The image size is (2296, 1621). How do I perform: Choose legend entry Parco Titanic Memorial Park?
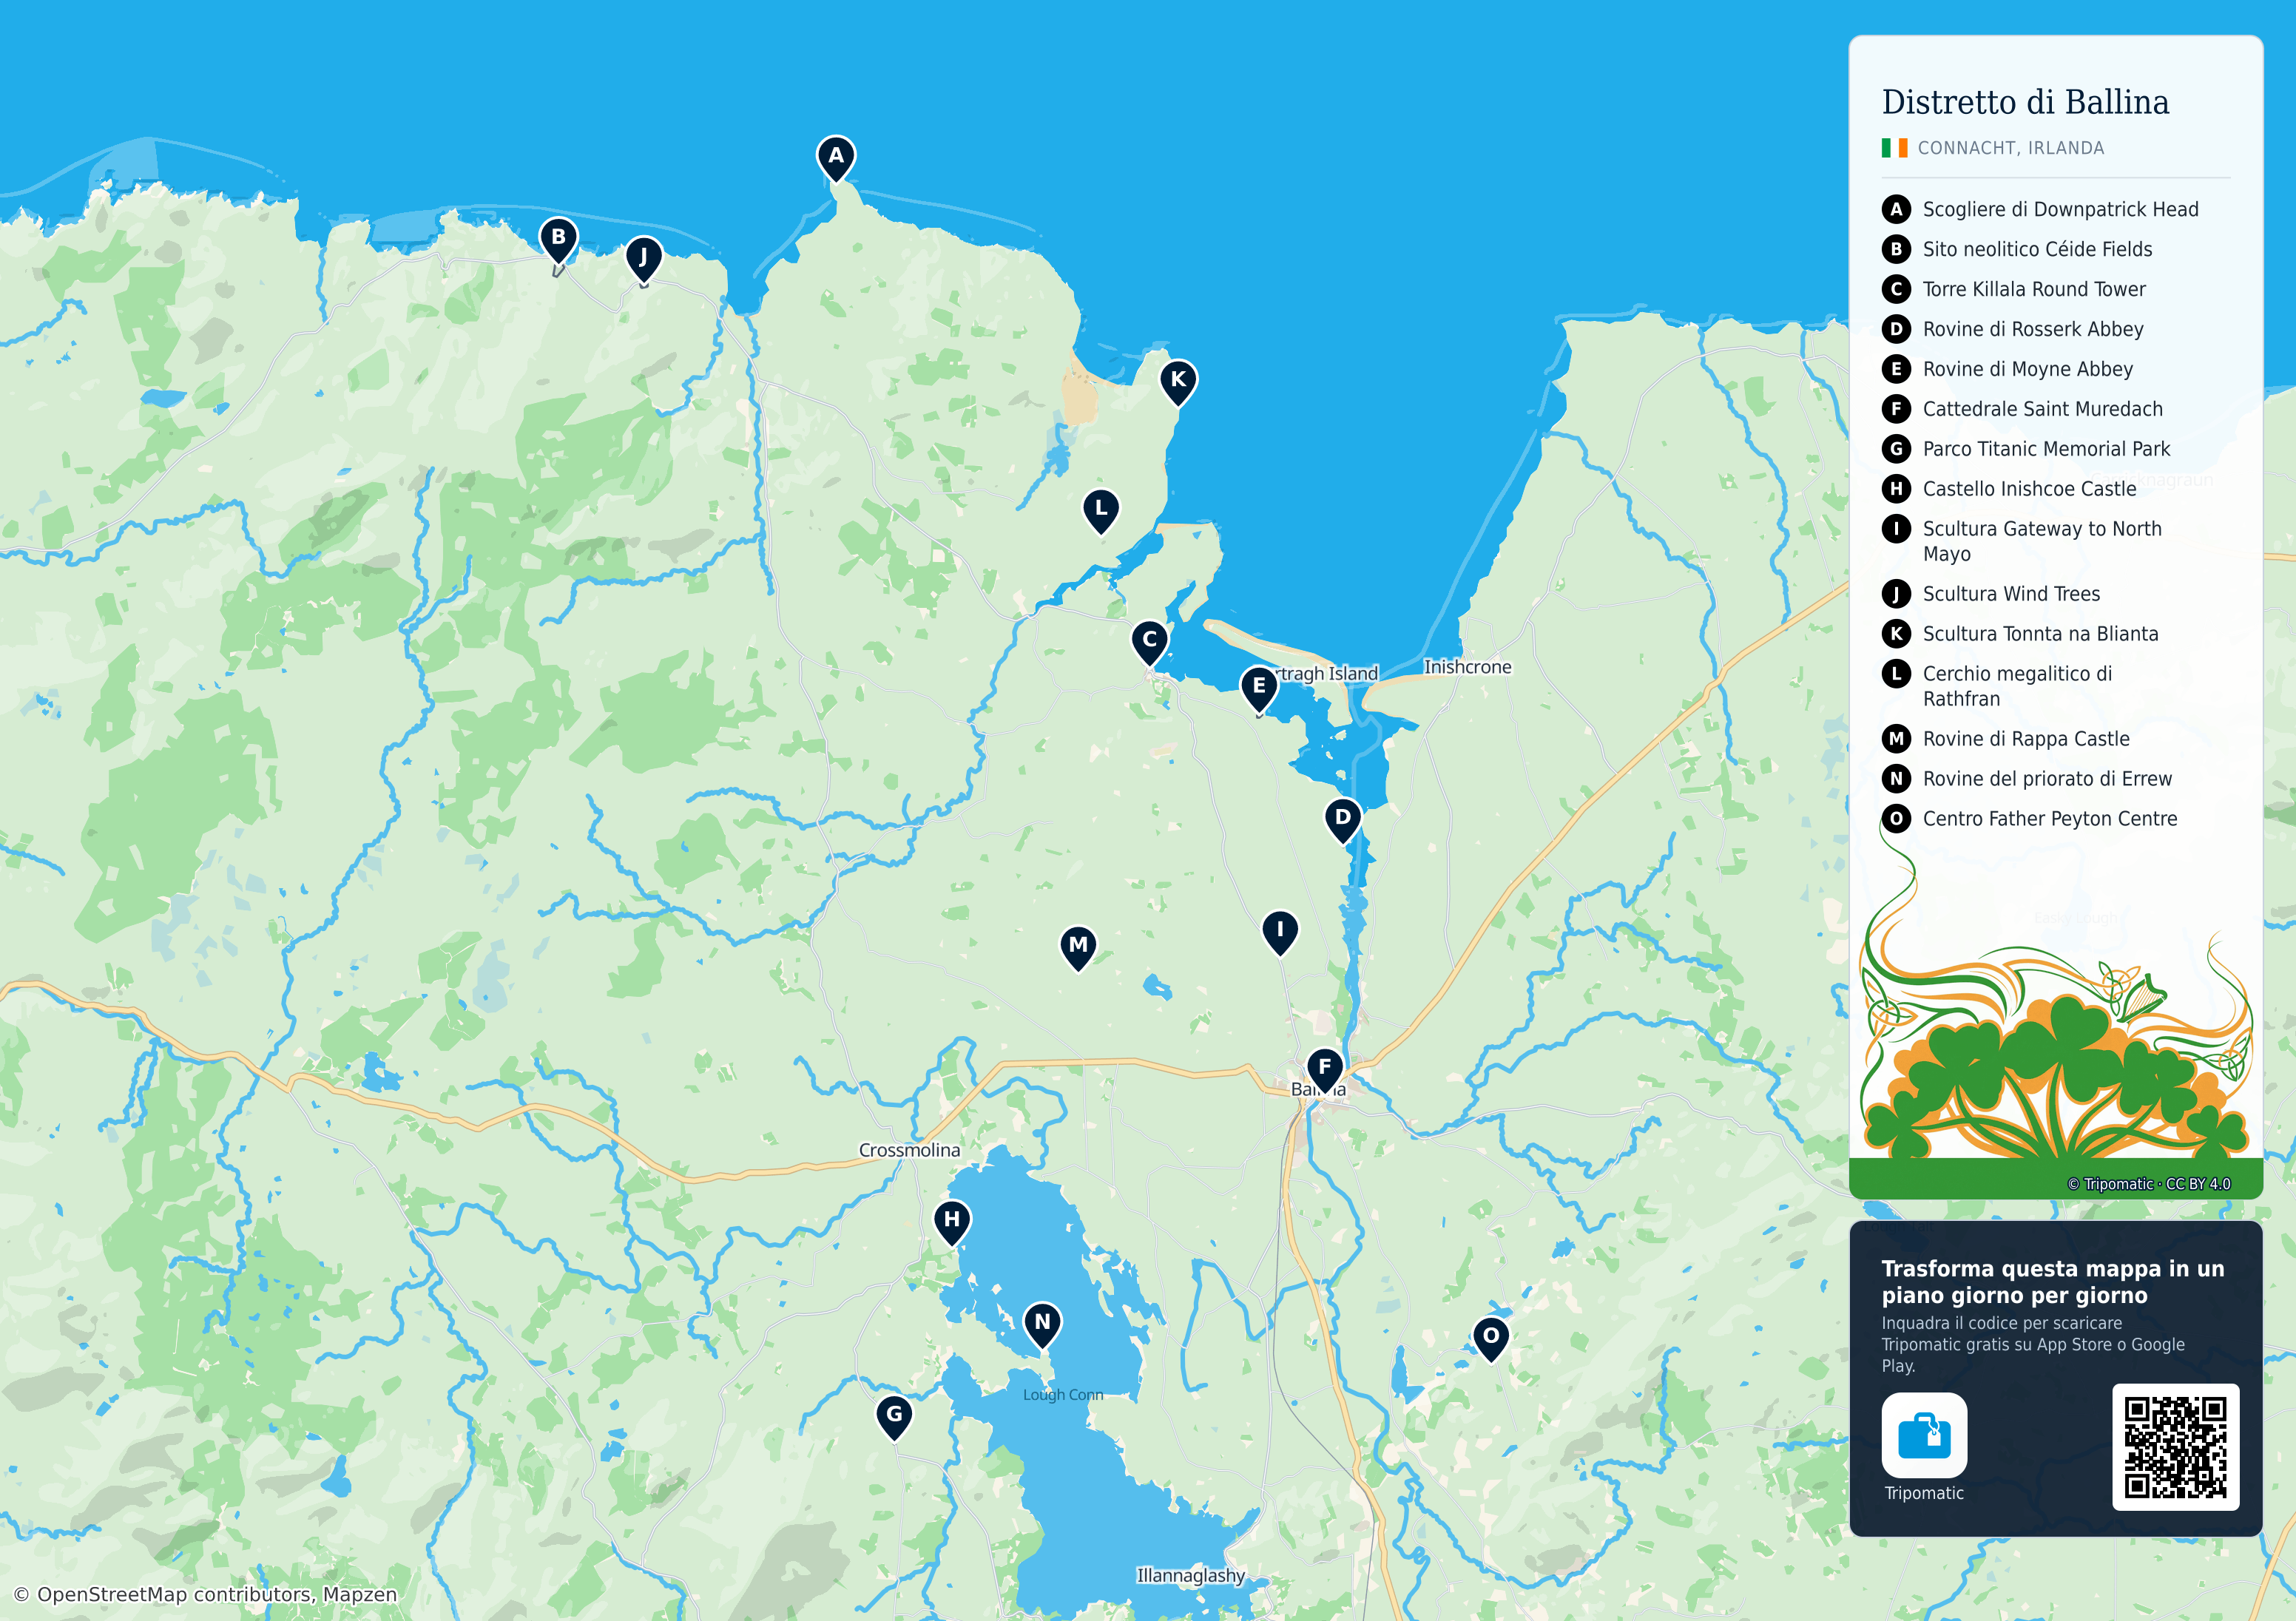point(2026,449)
